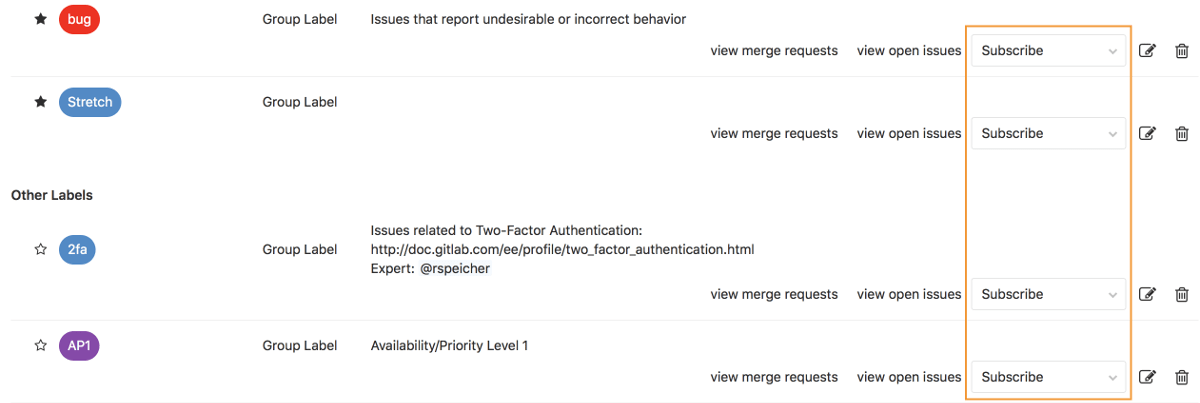
Task: Unstar the bug label
Action: point(41,19)
